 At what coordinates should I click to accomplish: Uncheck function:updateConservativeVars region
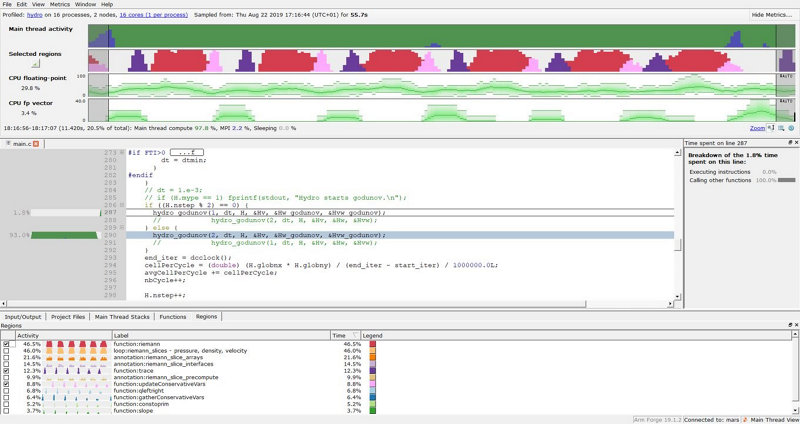(6, 384)
